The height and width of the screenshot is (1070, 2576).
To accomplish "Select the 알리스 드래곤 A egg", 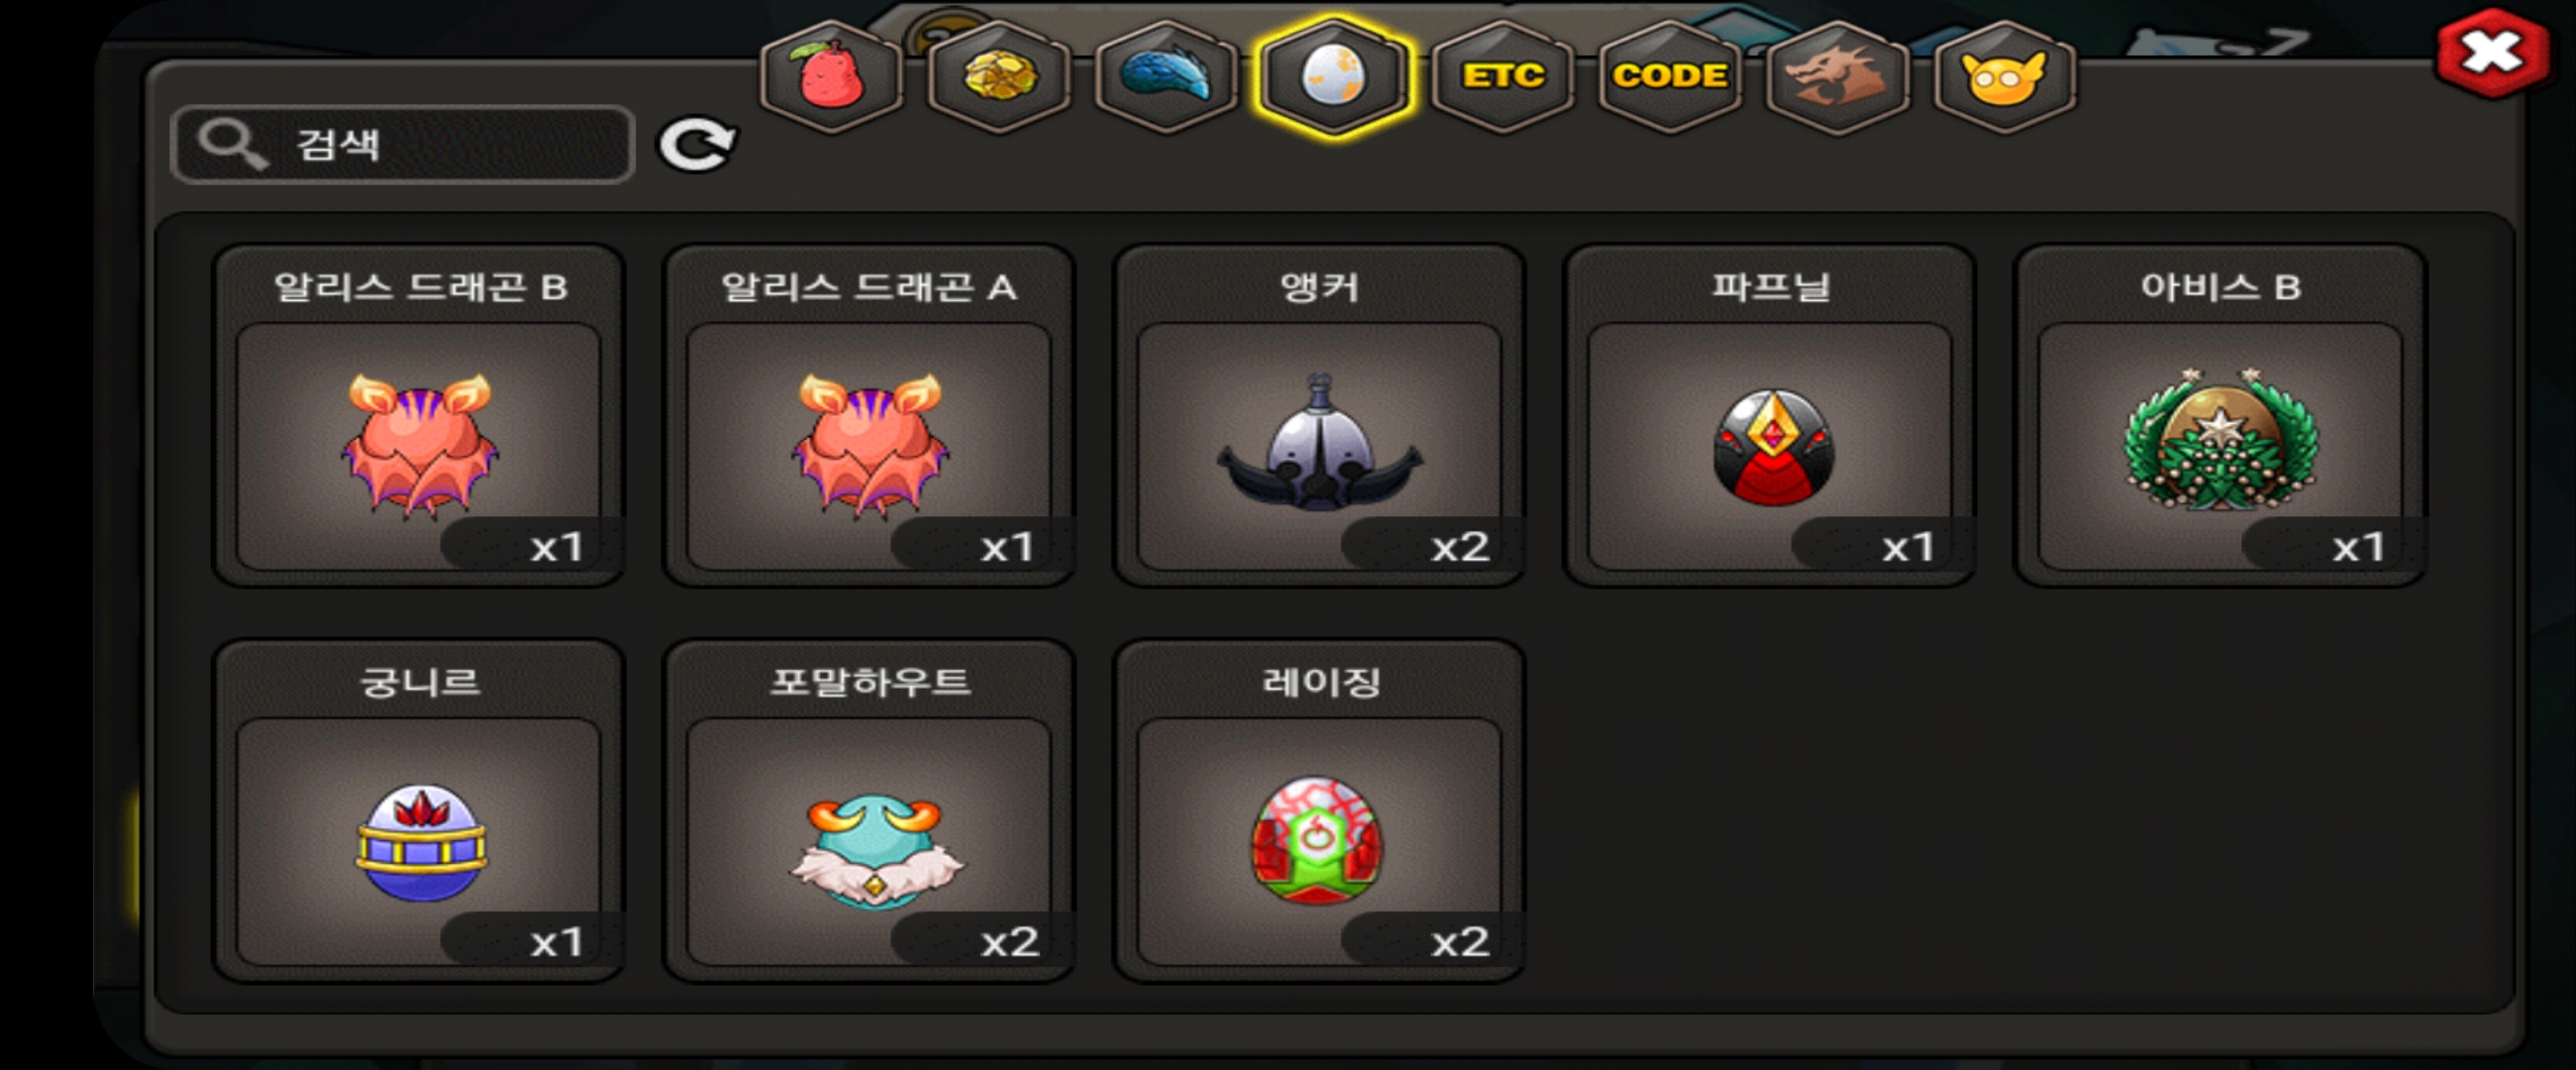I will point(869,415).
